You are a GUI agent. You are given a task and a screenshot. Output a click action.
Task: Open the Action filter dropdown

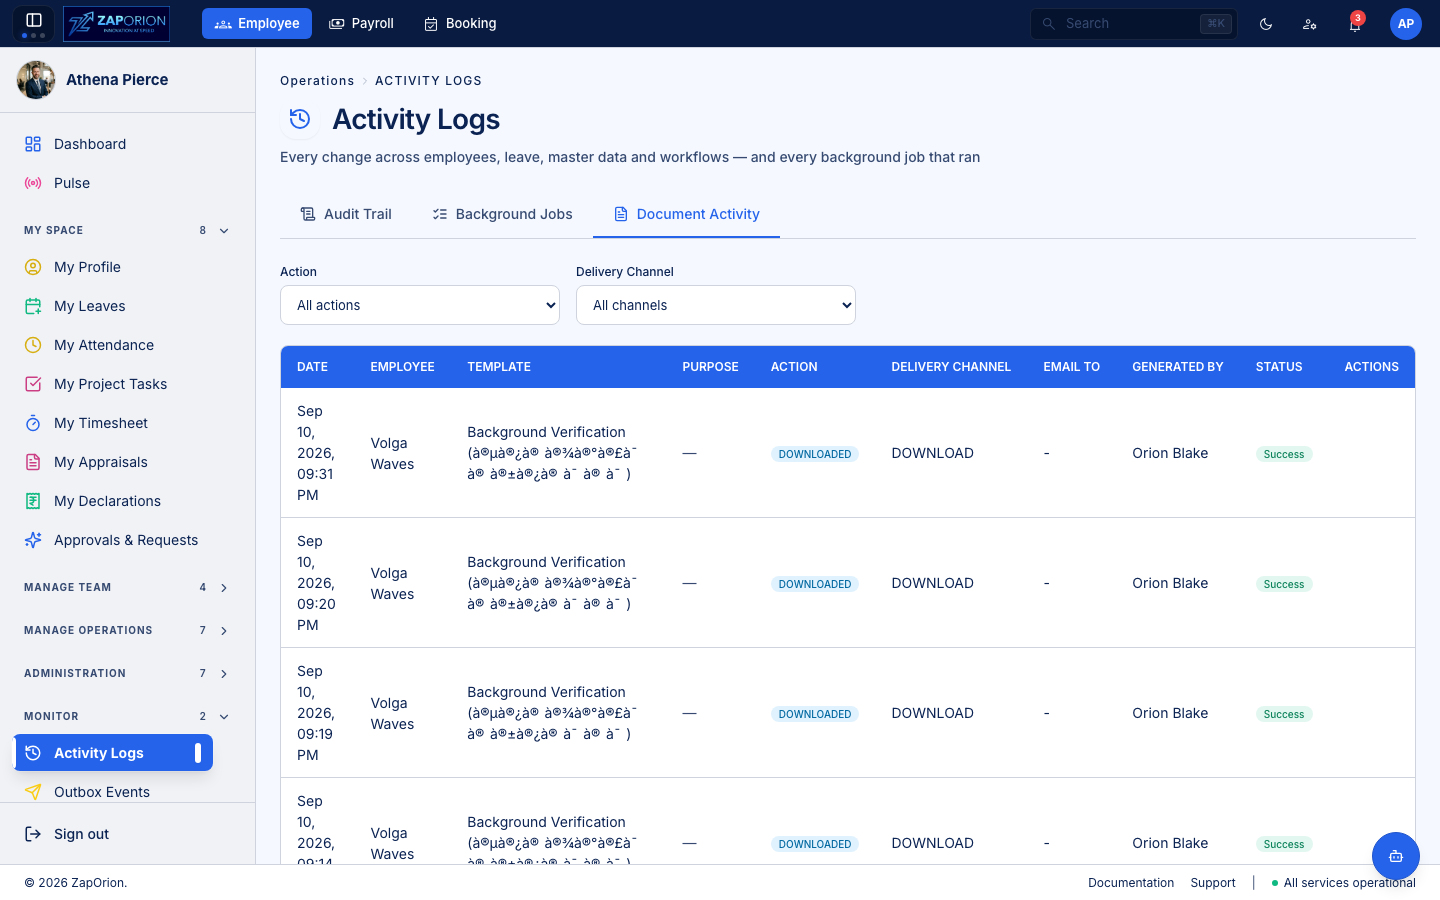(x=420, y=305)
